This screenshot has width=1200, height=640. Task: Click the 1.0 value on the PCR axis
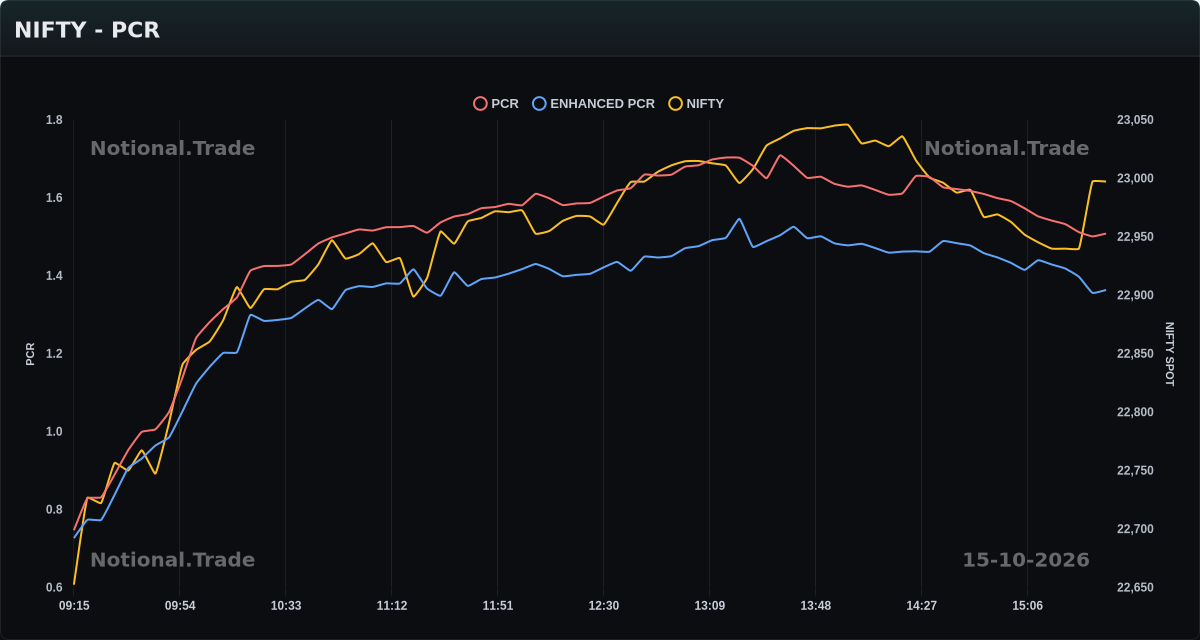(54, 432)
